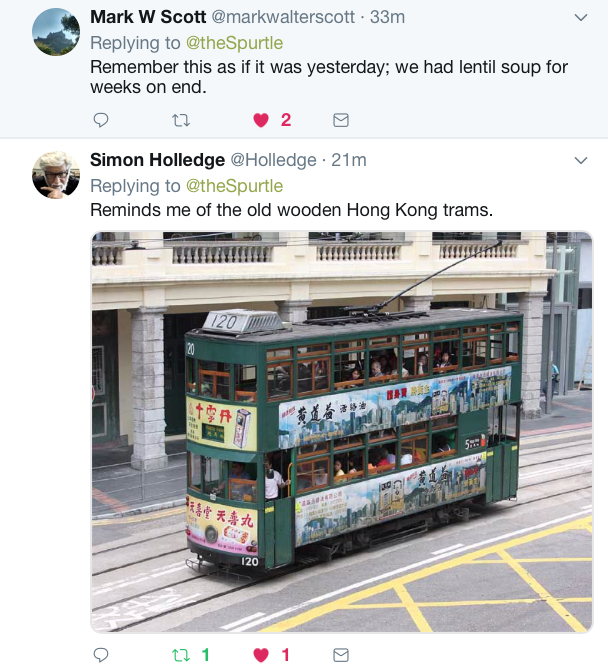
Task: Retweet Mark W Scott's lentil soup tweet
Action: pos(181,120)
